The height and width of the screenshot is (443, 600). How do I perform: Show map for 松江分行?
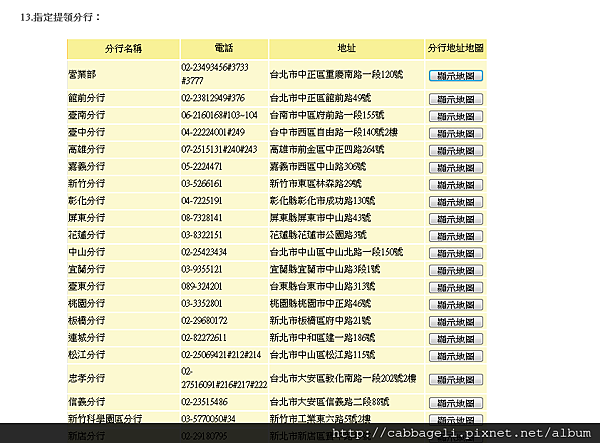tap(456, 356)
